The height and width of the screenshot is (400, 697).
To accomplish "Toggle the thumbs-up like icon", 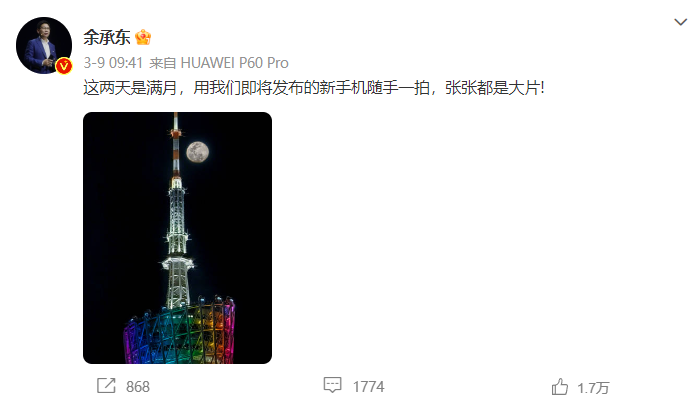I will coord(560,386).
